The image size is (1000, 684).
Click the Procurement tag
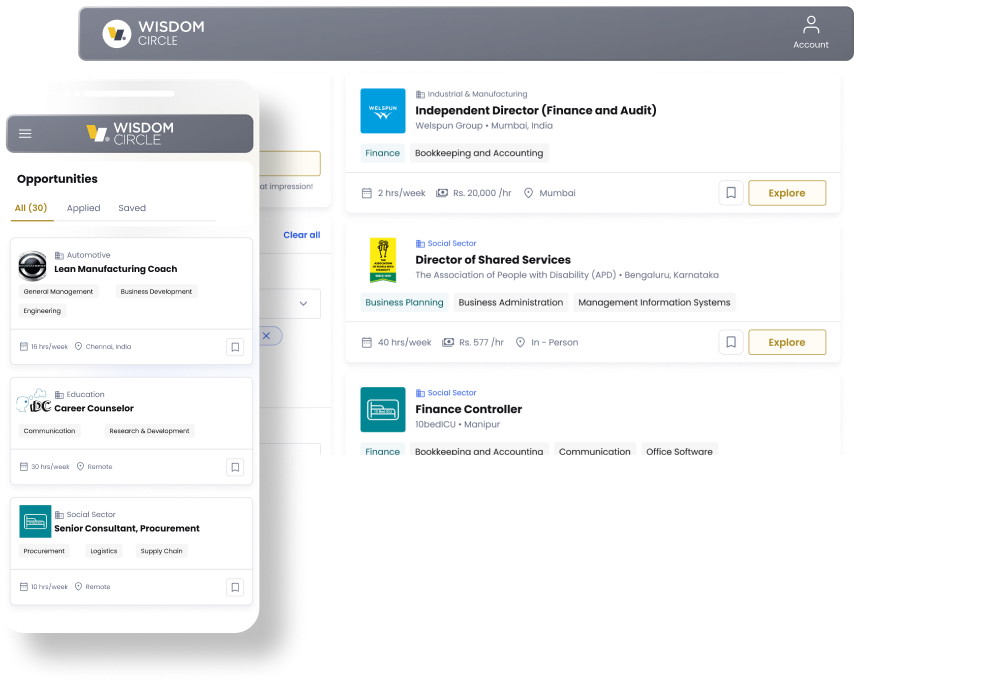pos(44,551)
